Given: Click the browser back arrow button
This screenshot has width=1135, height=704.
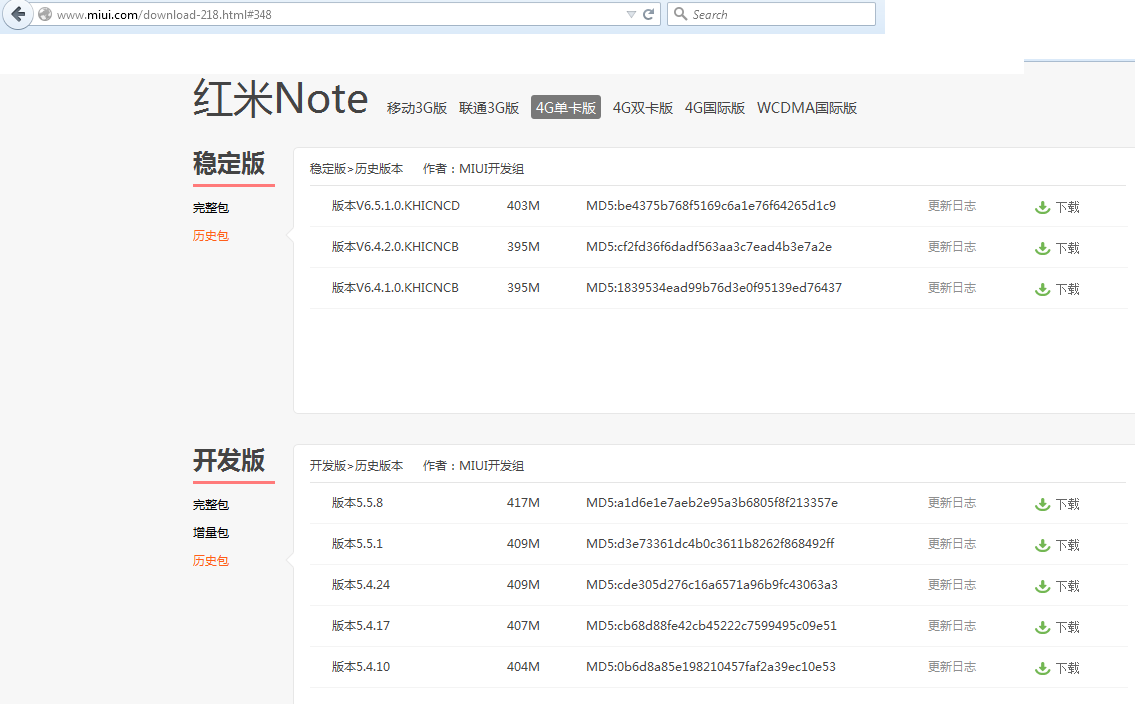Looking at the screenshot, I should click(18, 14).
